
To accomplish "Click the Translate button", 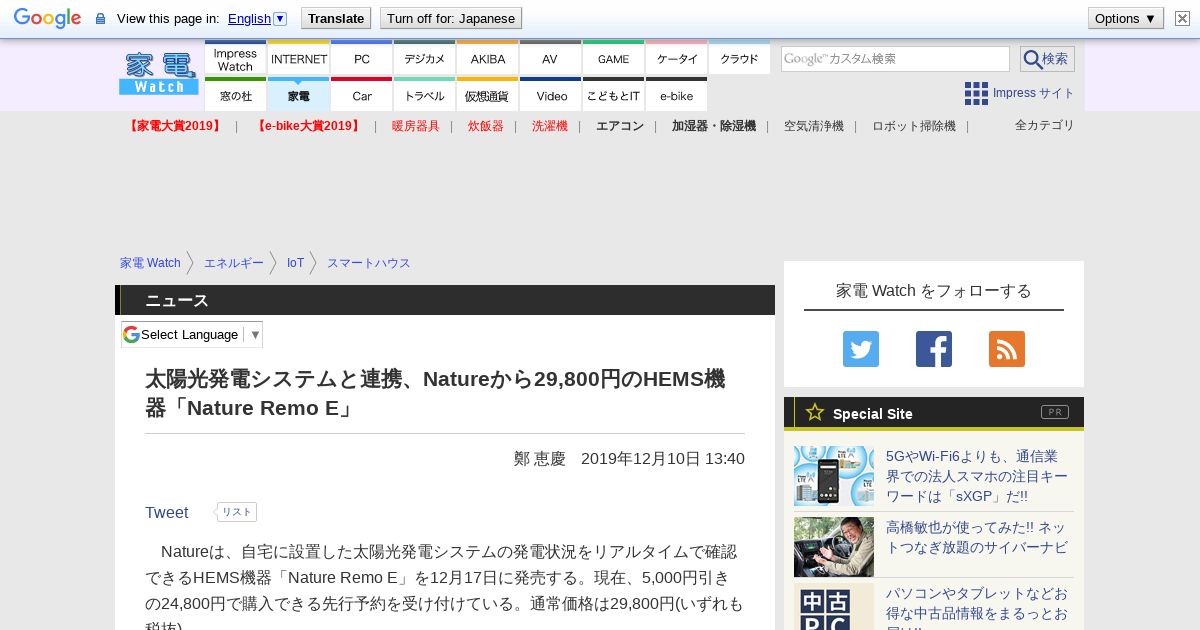I will coord(335,18).
